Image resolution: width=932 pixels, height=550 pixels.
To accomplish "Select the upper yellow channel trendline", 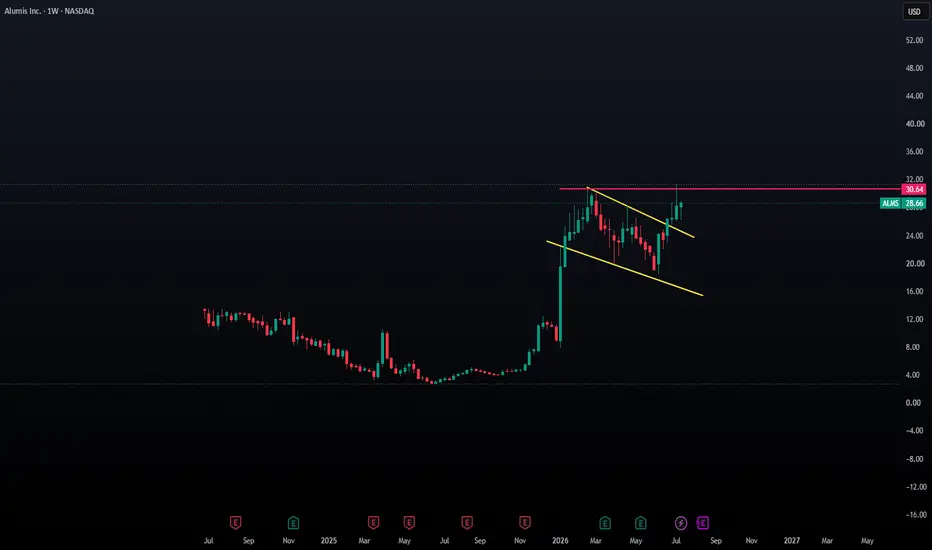I will click(x=641, y=212).
